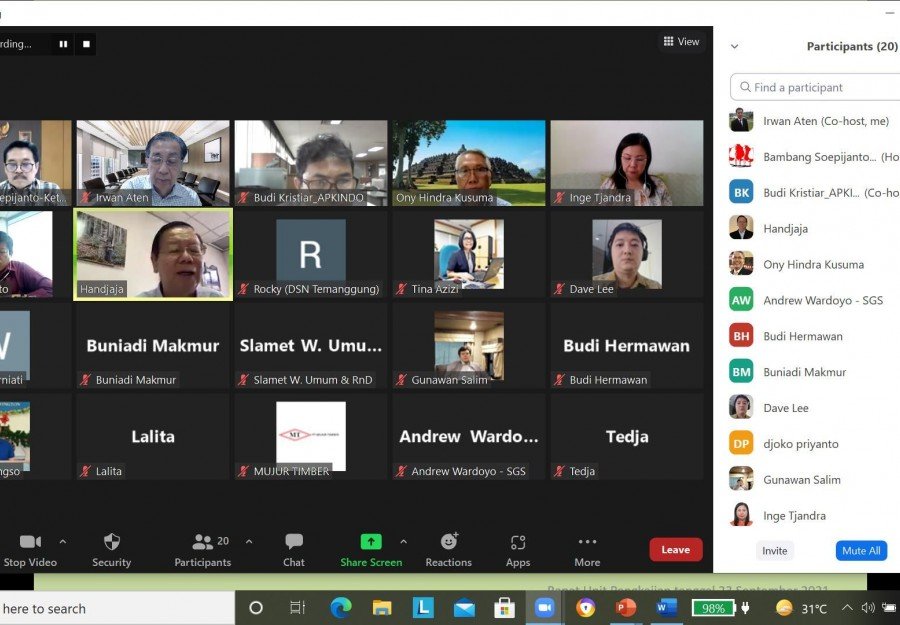Stop the recording with square button
Viewport: 900px width, 625px height.
click(x=86, y=44)
